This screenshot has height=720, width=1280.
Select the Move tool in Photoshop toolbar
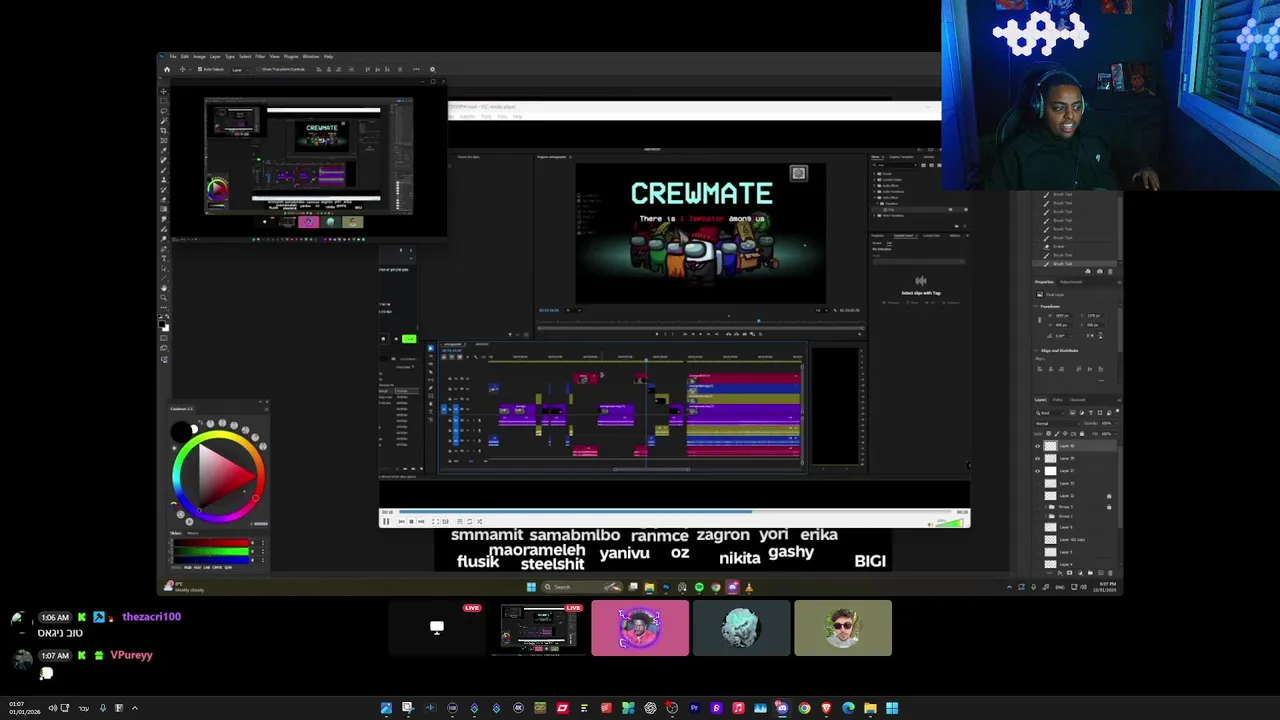click(x=164, y=91)
